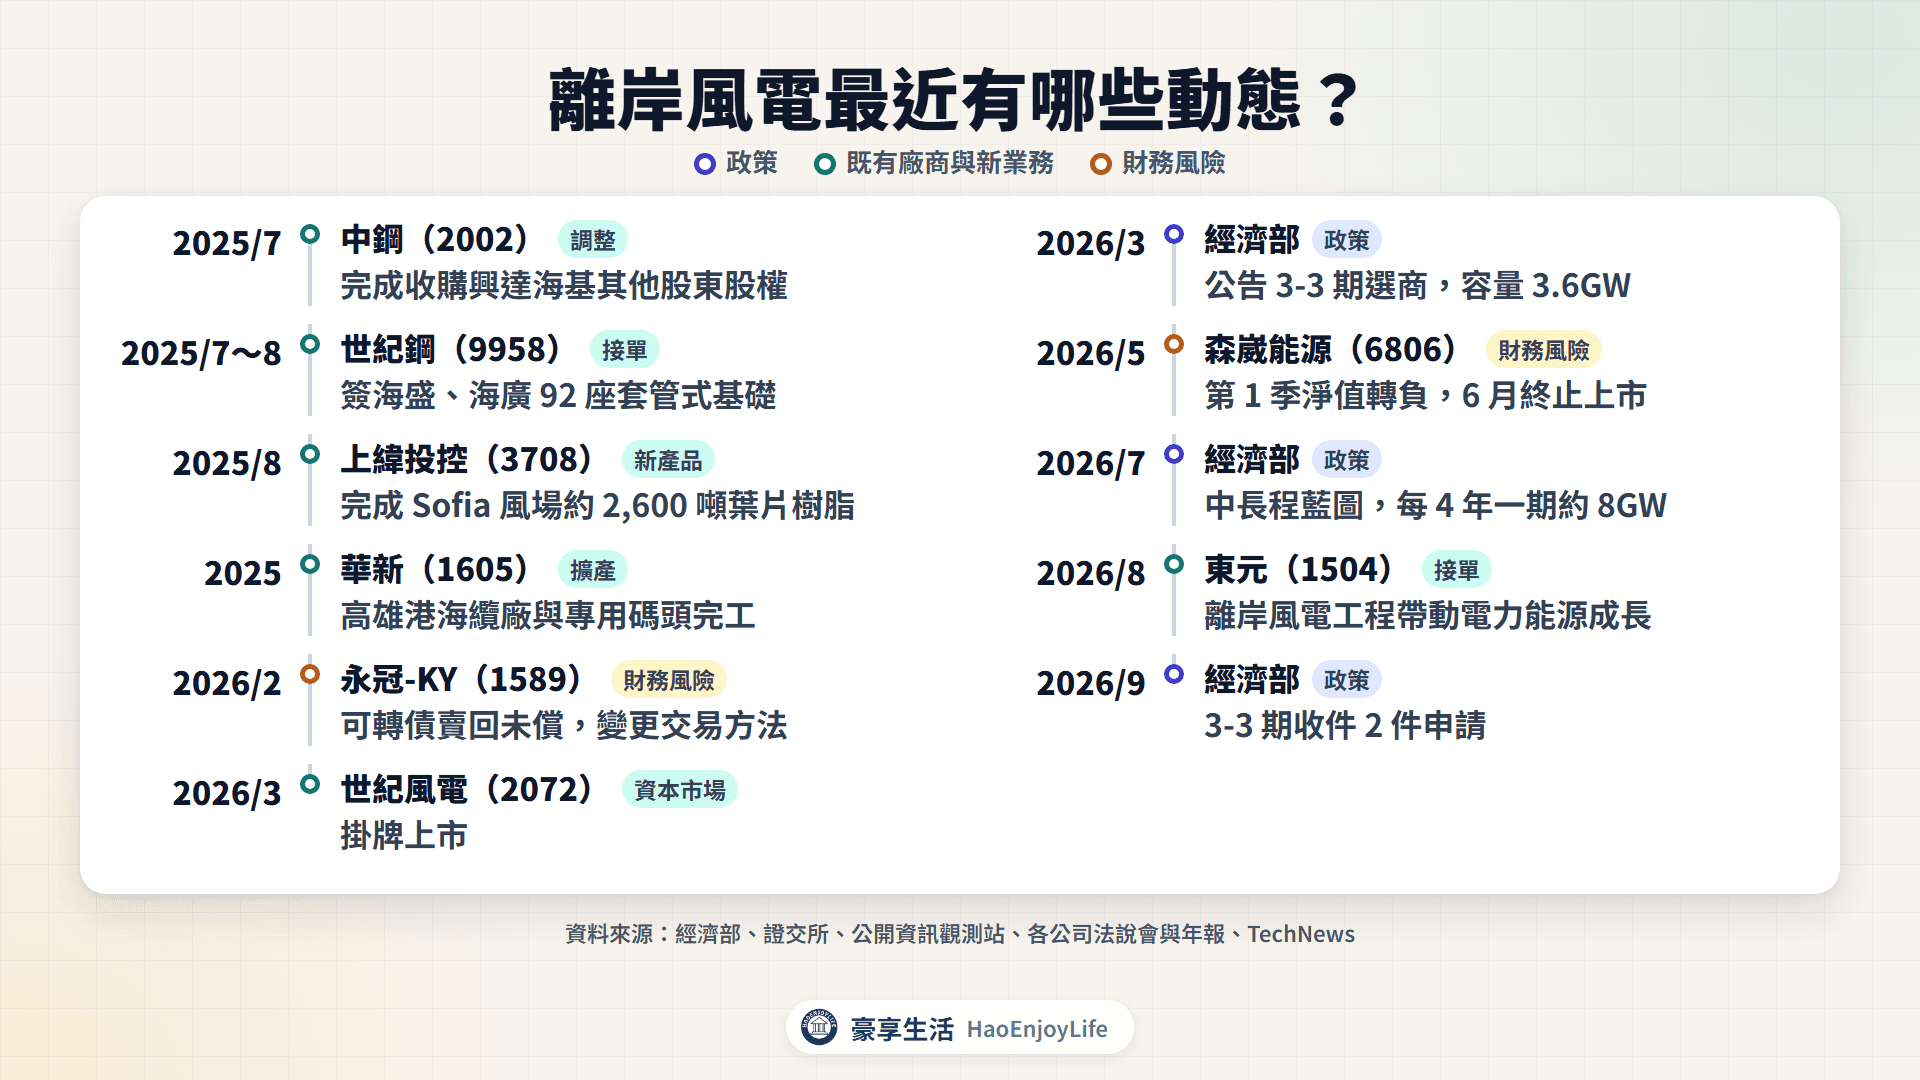The image size is (1920, 1080).
Task: Select the 2026/2 永冠-KY timeline marker
Action: click(310, 674)
